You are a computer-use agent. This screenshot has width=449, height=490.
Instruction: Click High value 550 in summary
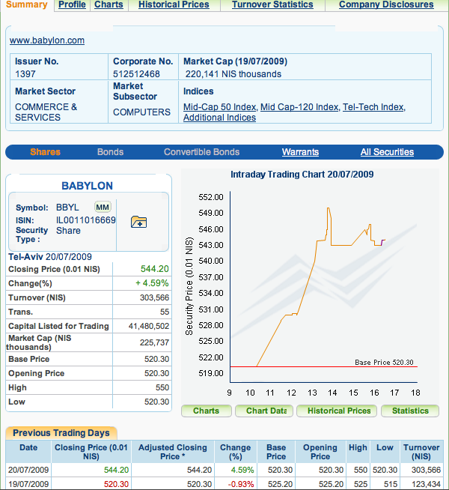tap(162, 388)
